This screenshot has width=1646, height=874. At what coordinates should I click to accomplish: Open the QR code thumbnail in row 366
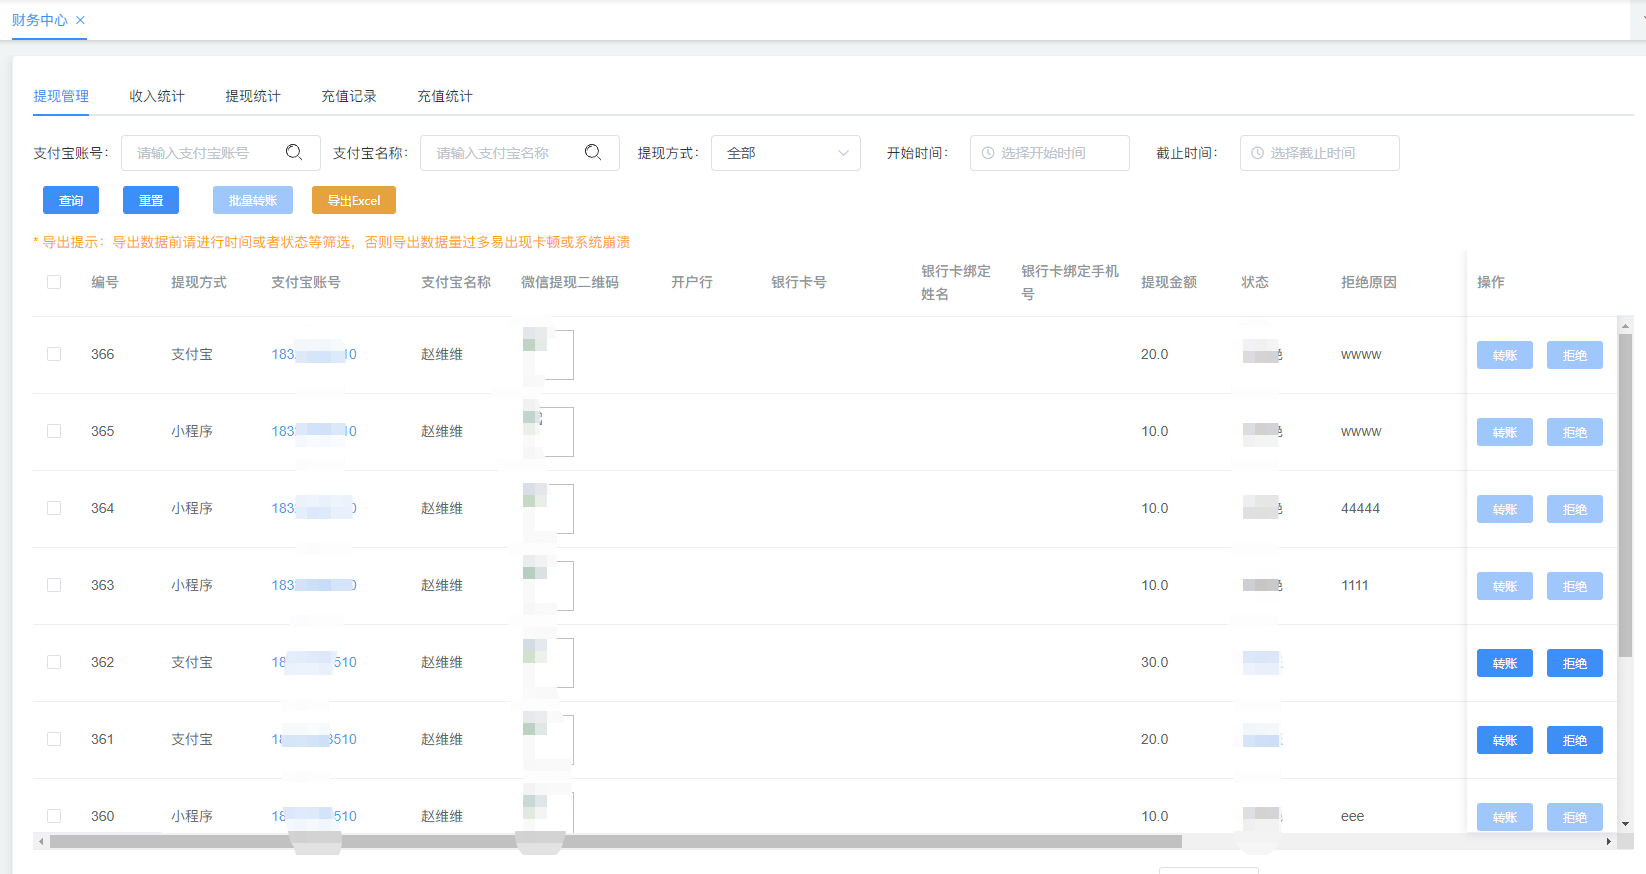(548, 354)
